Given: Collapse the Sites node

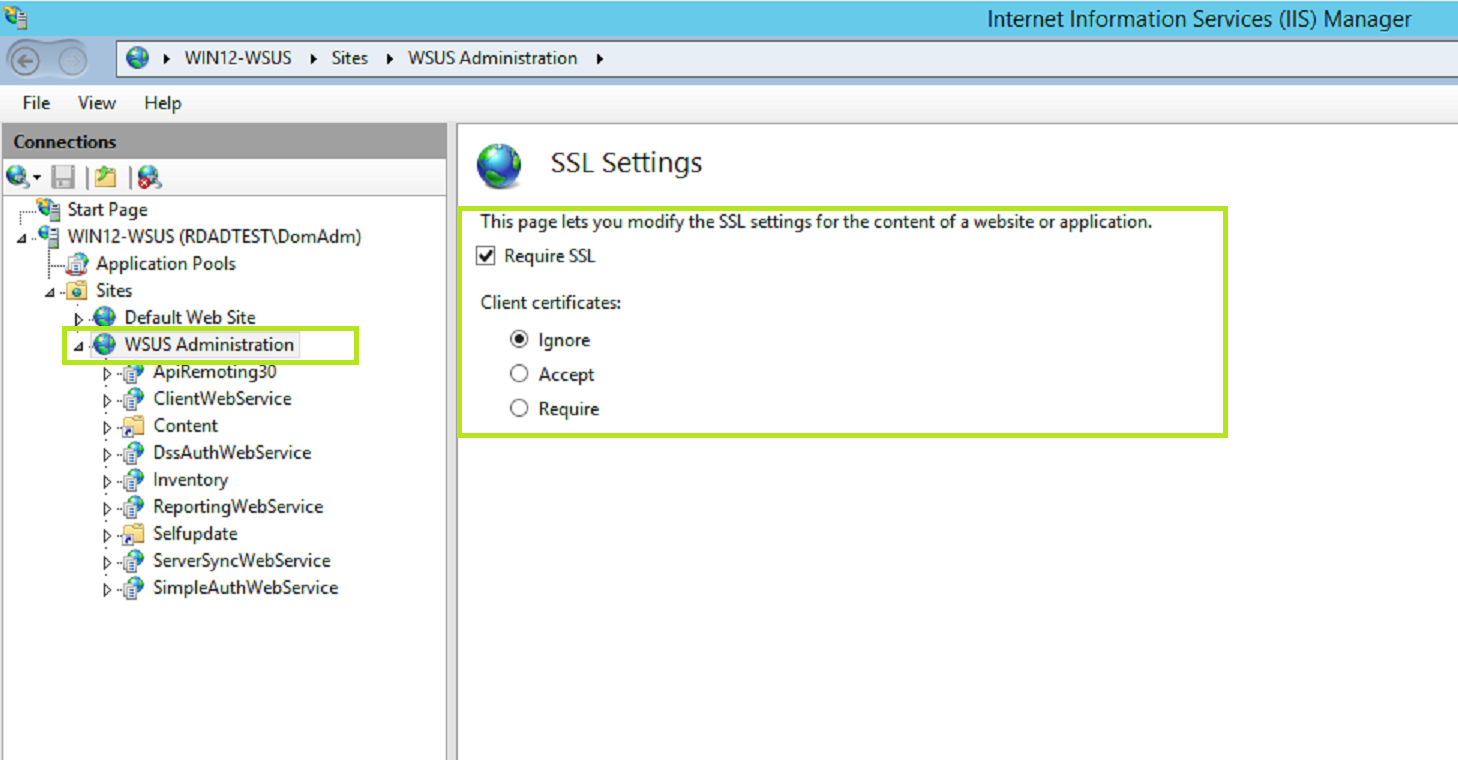Looking at the screenshot, I should click(x=50, y=293).
